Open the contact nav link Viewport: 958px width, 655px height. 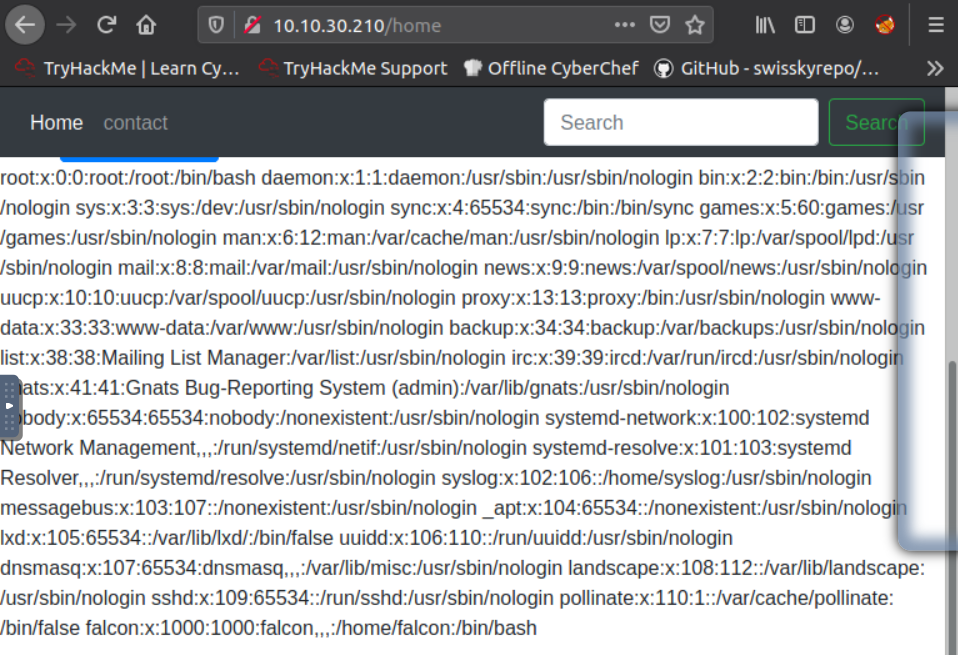(136, 123)
